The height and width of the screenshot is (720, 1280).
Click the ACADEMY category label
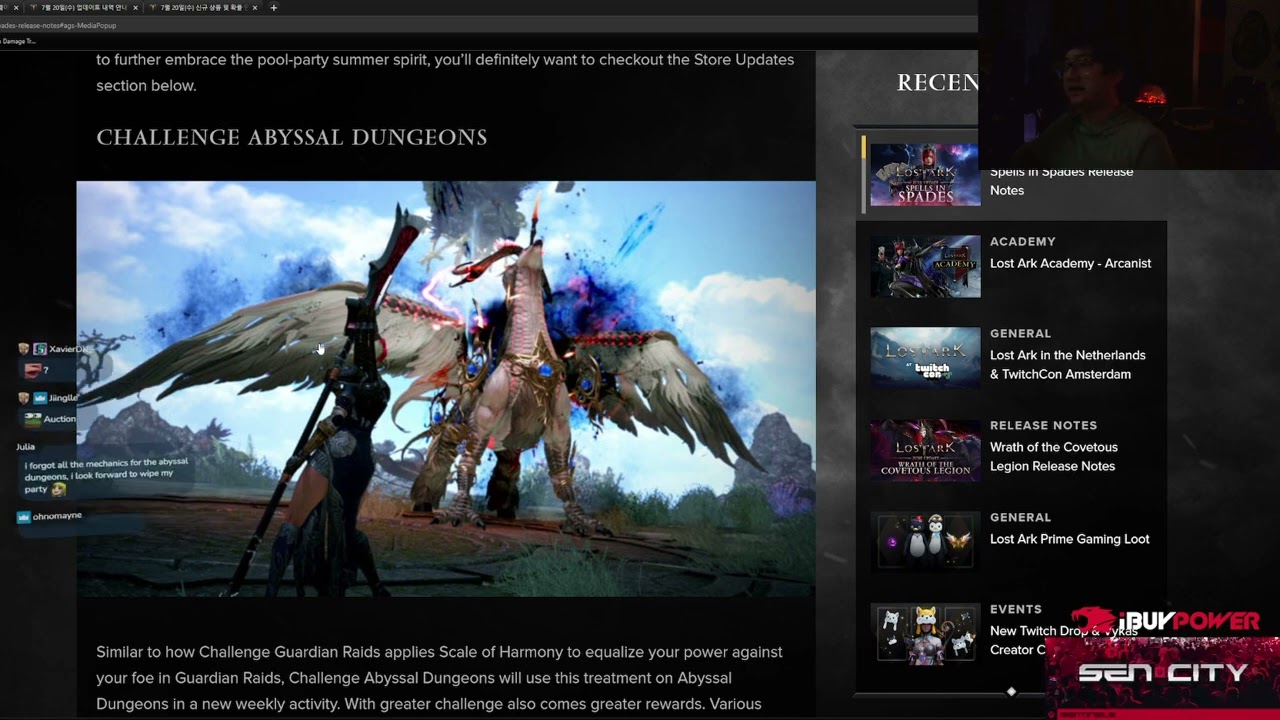click(1022, 241)
